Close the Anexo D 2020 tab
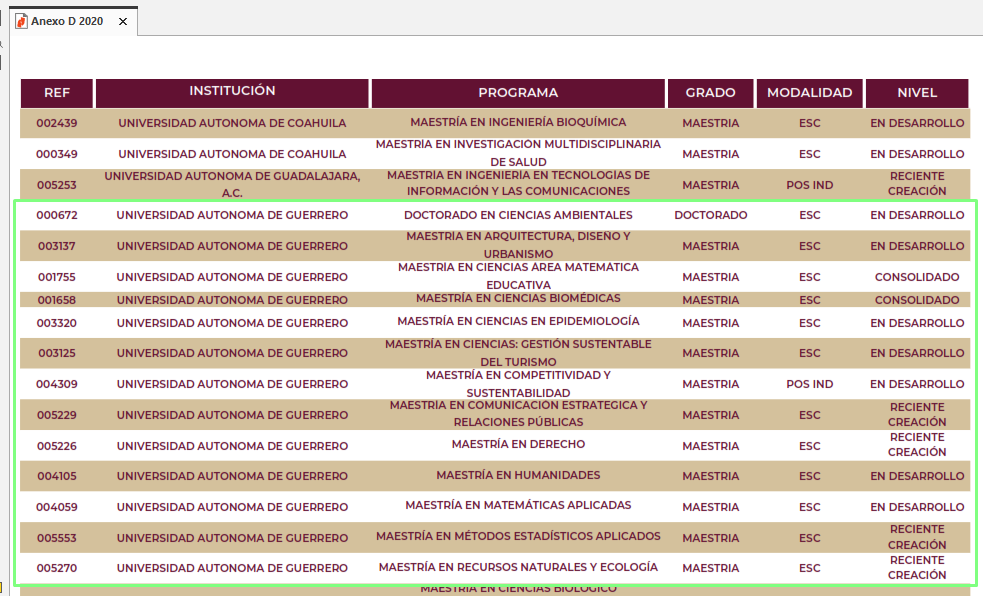Screen dimensions: 983x596 122,21
